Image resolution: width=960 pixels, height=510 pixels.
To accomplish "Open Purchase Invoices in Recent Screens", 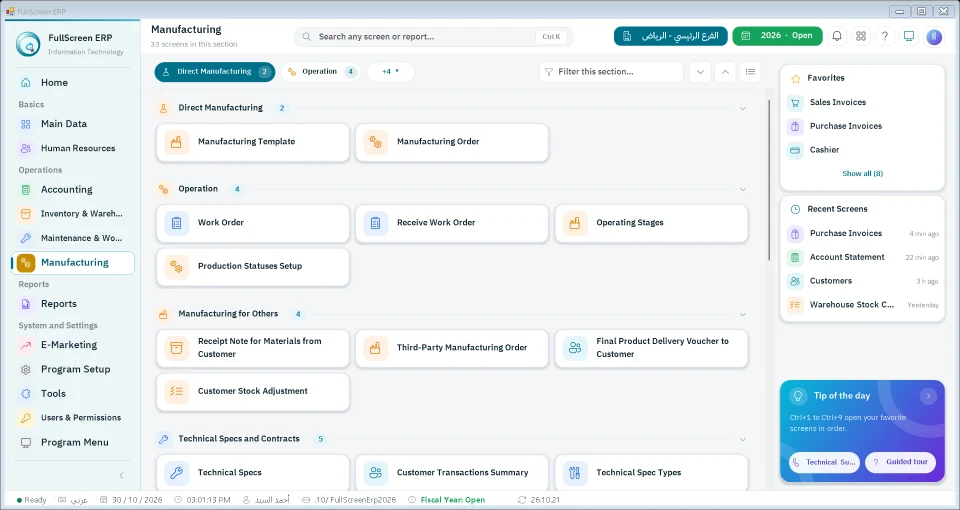I will tap(862, 233).
